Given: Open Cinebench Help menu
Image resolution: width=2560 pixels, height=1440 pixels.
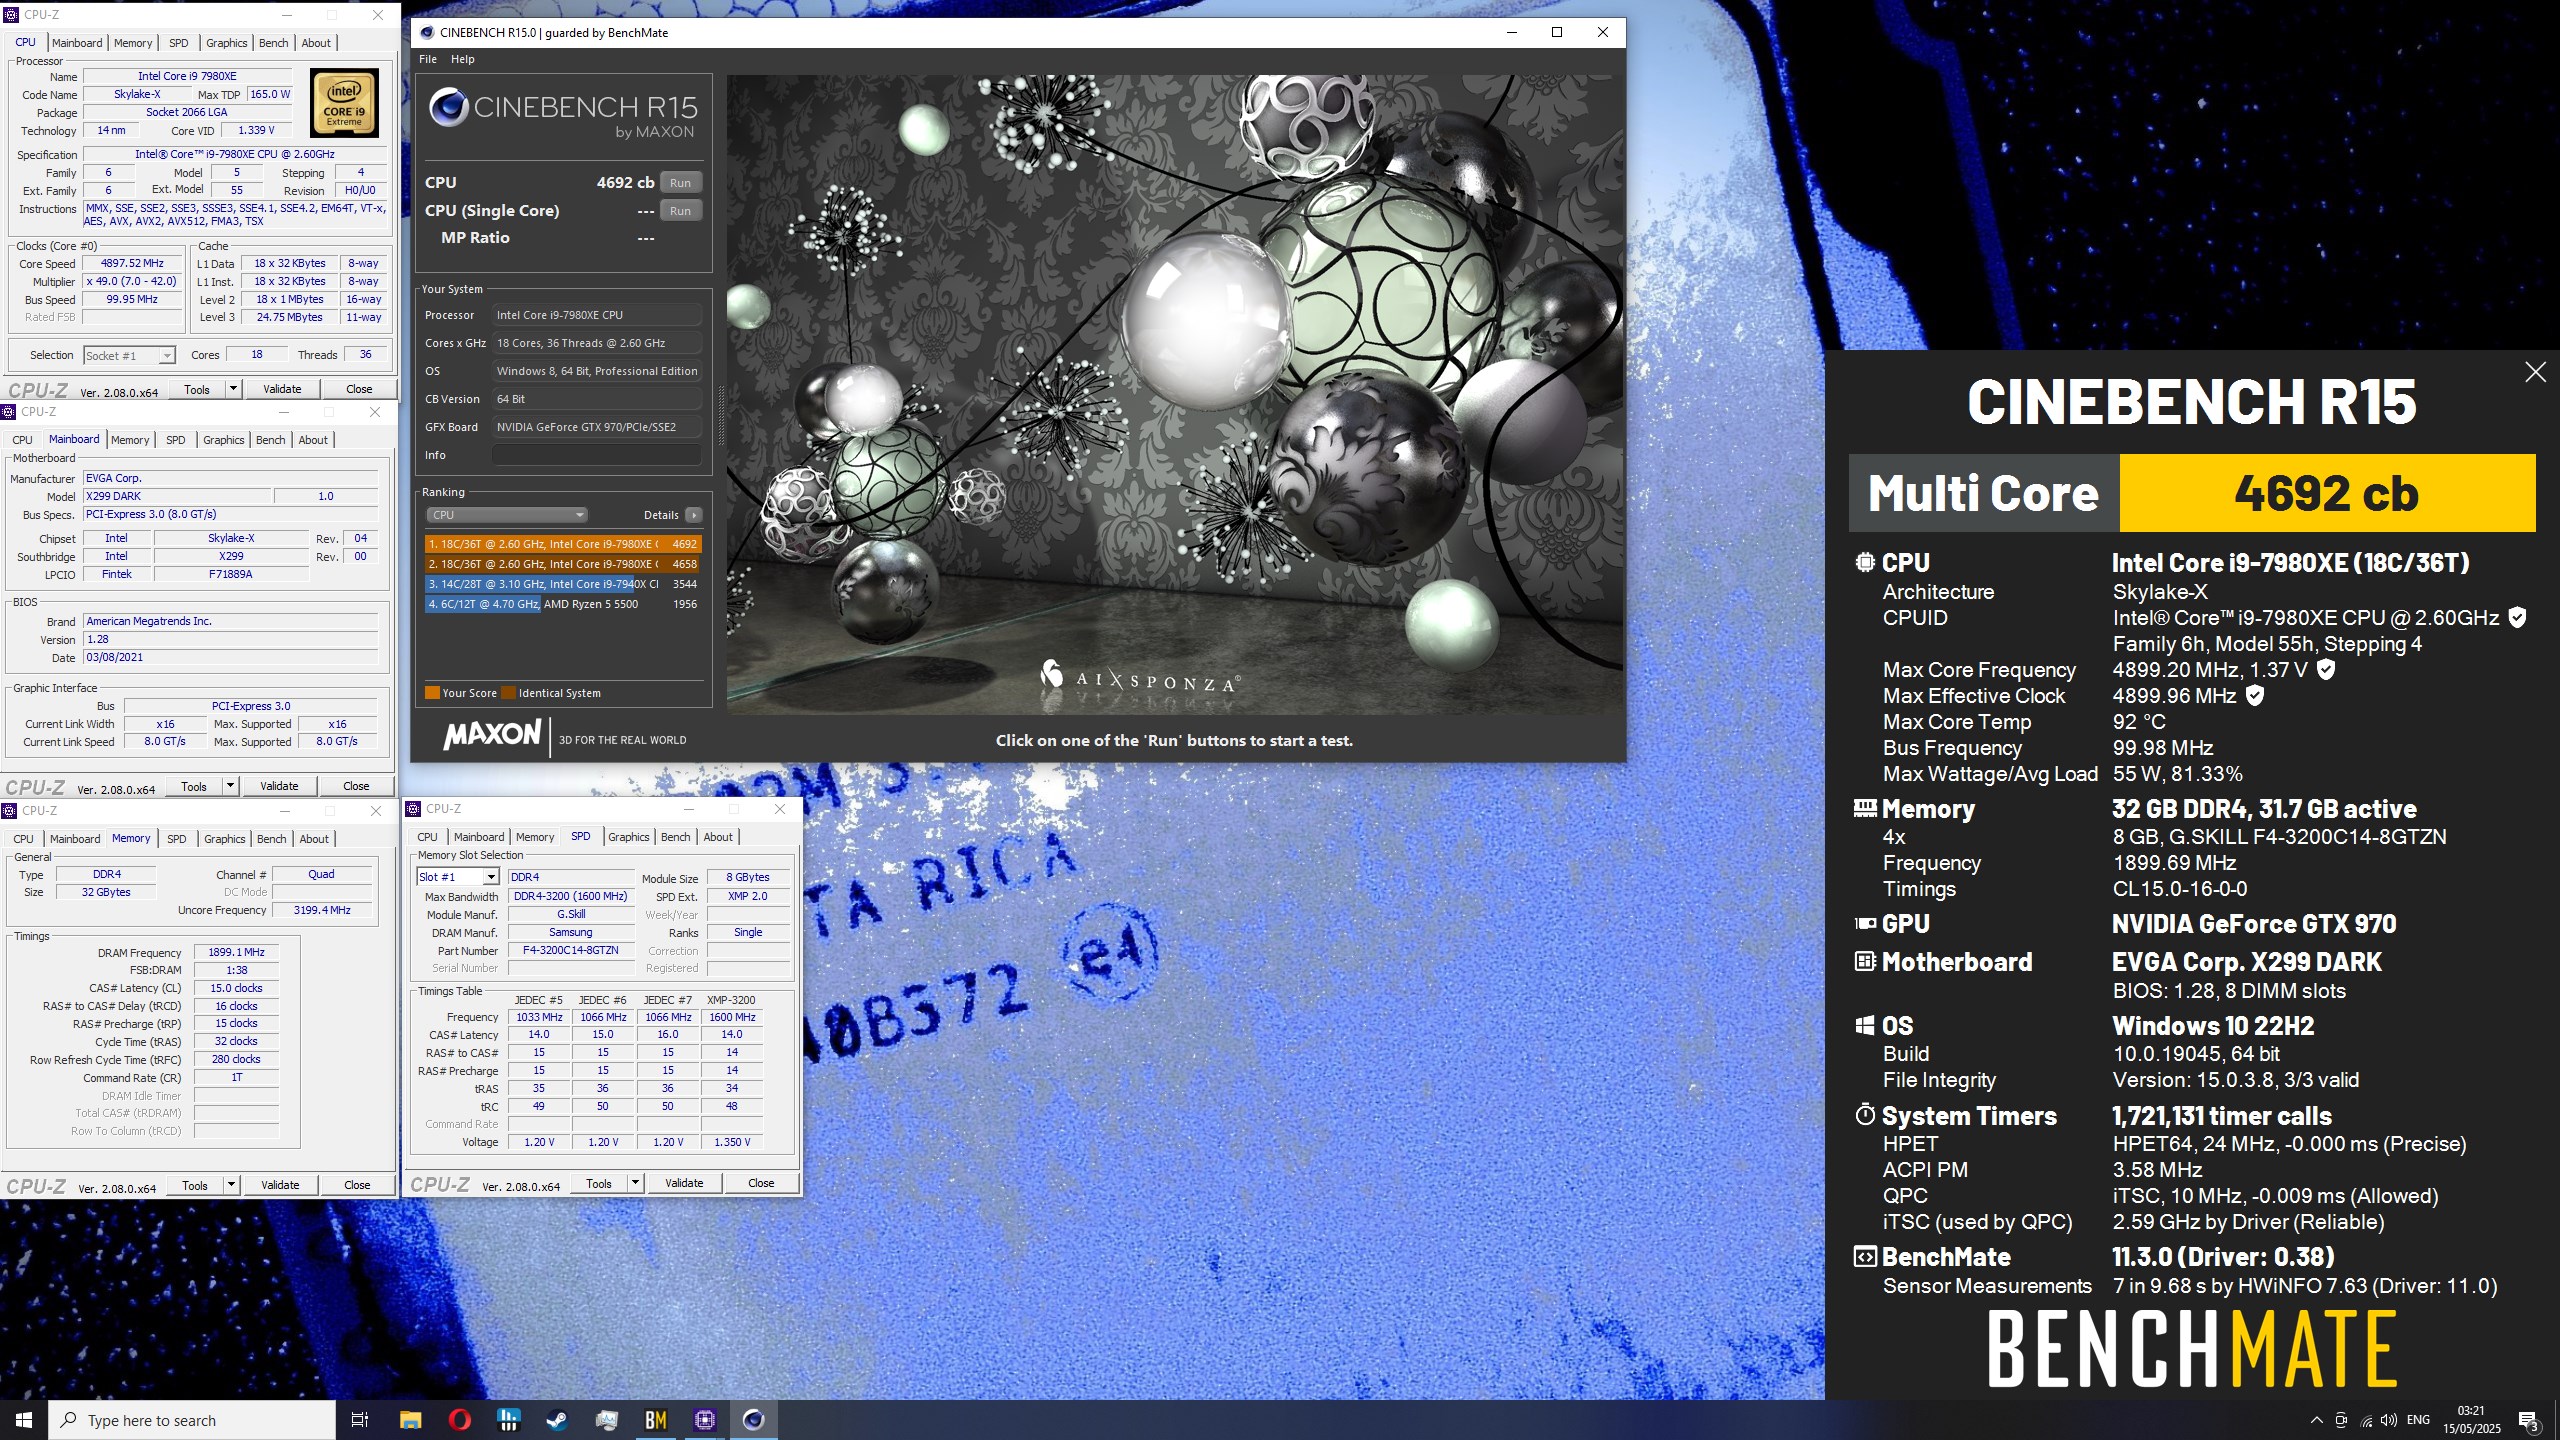Looking at the screenshot, I should point(462,59).
